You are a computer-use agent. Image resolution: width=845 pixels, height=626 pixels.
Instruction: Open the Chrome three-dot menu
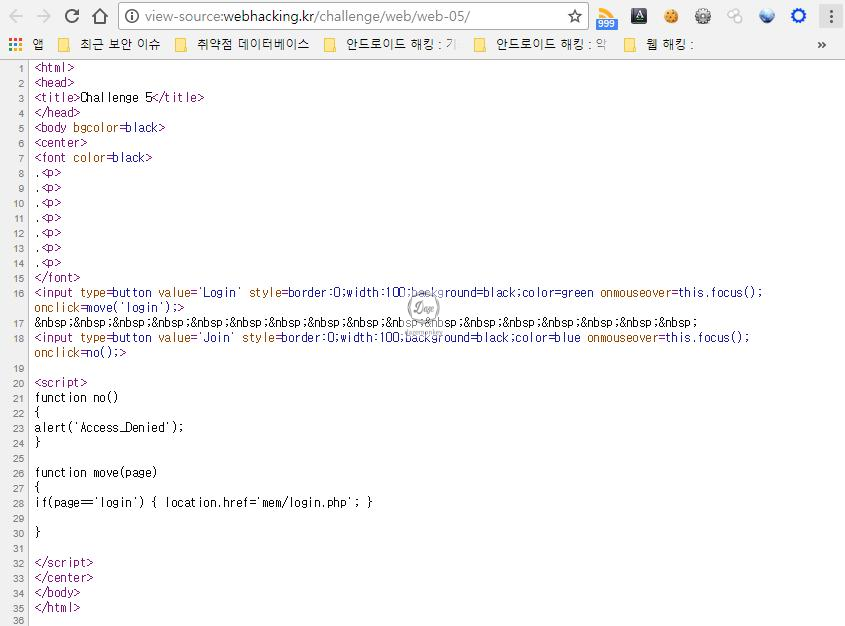coord(831,16)
